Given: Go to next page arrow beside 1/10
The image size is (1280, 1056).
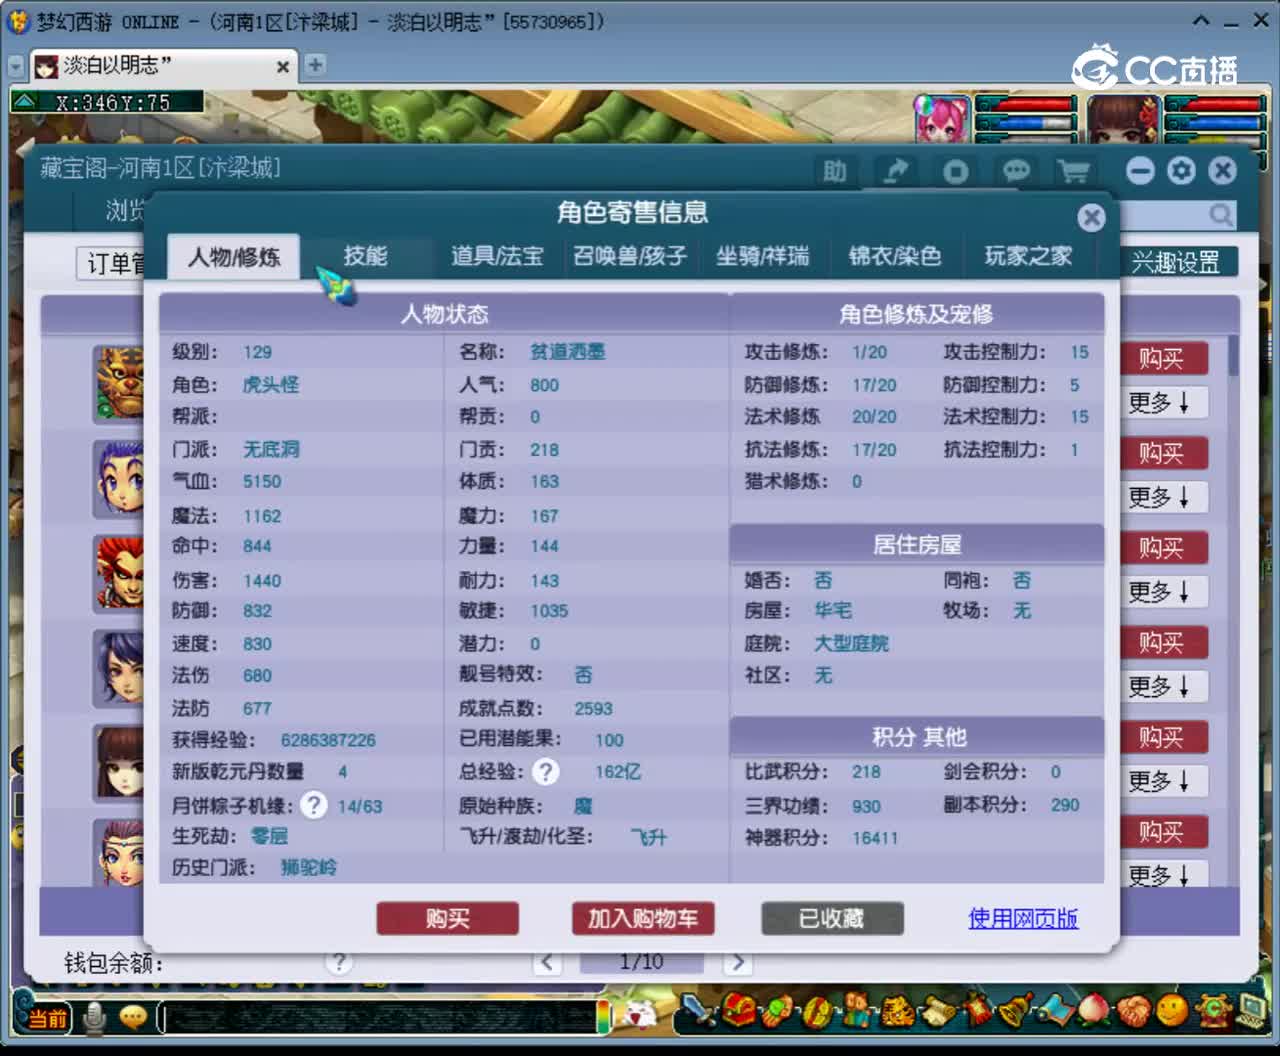Looking at the screenshot, I should click(738, 962).
